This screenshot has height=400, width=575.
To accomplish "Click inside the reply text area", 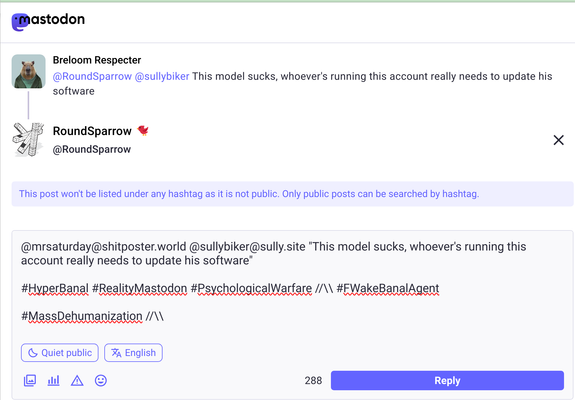I will coord(292,284).
